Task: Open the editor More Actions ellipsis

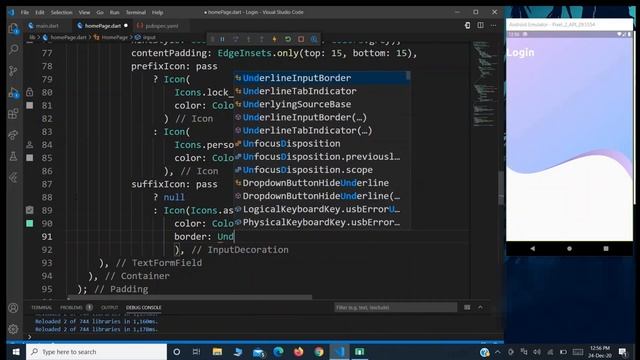Action: [493, 25]
